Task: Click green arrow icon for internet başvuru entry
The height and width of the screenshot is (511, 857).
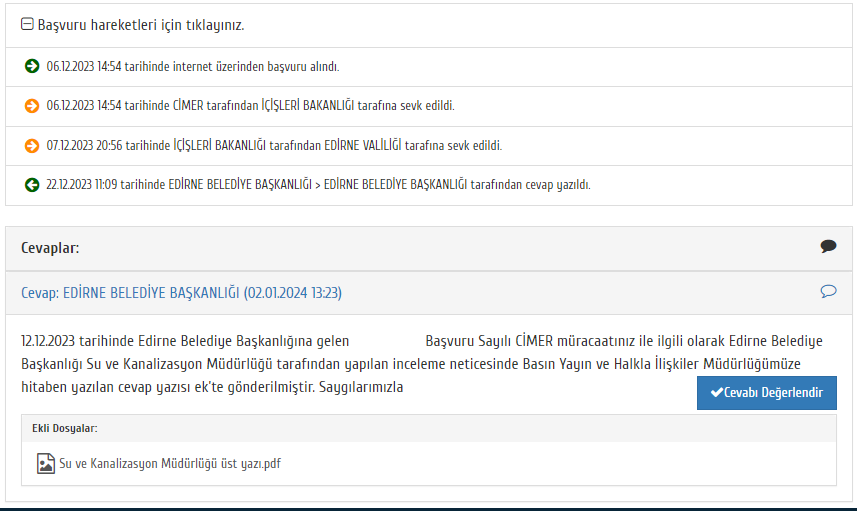Action: [32, 67]
